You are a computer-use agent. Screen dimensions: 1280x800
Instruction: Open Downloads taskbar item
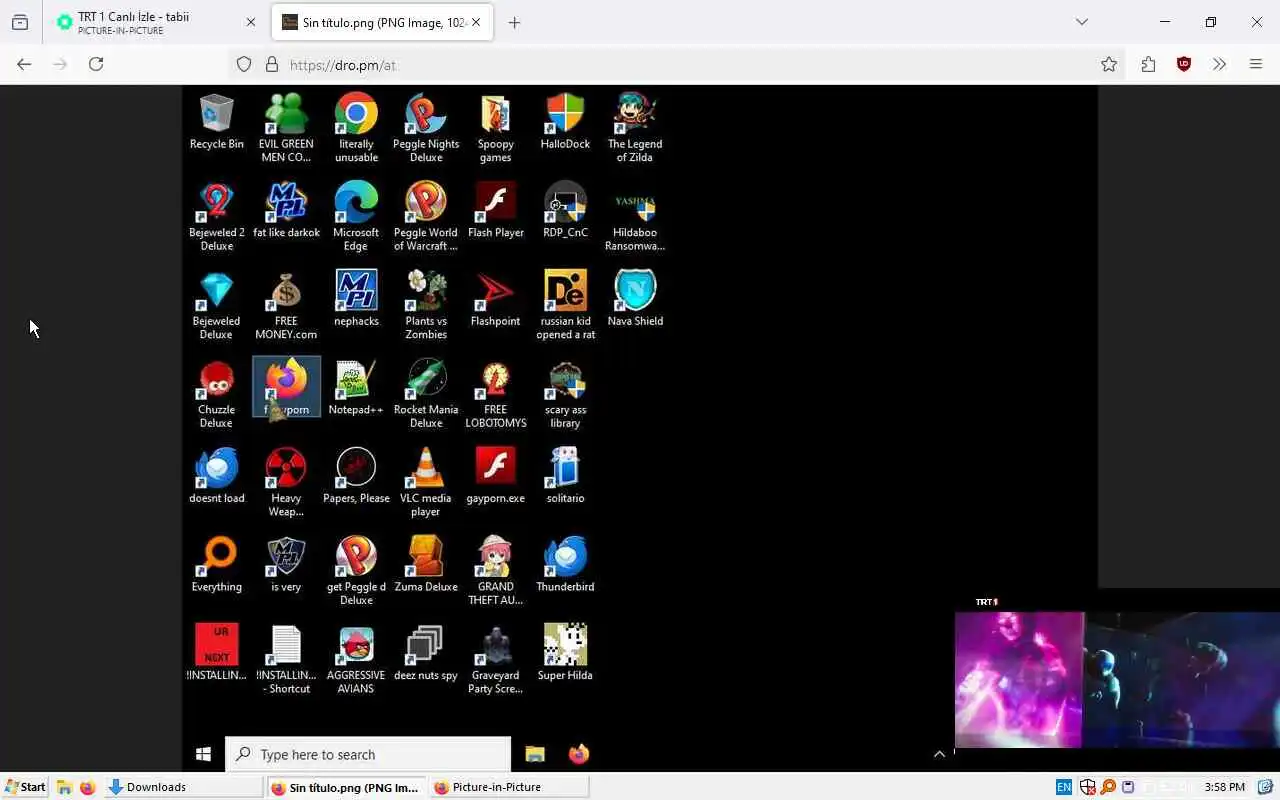tap(183, 787)
